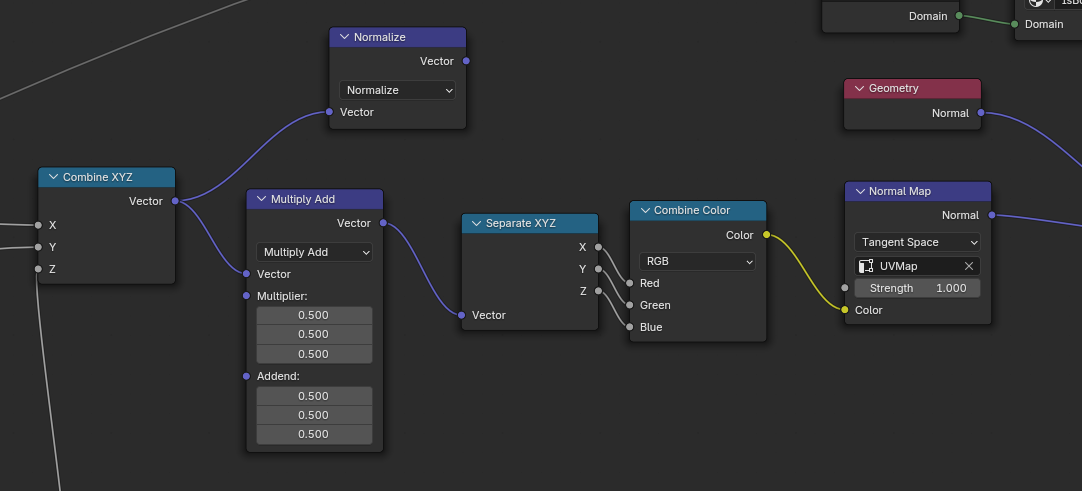Open the Normalize operation dropdown
This screenshot has height=491, width=1082.
(397, 90)
